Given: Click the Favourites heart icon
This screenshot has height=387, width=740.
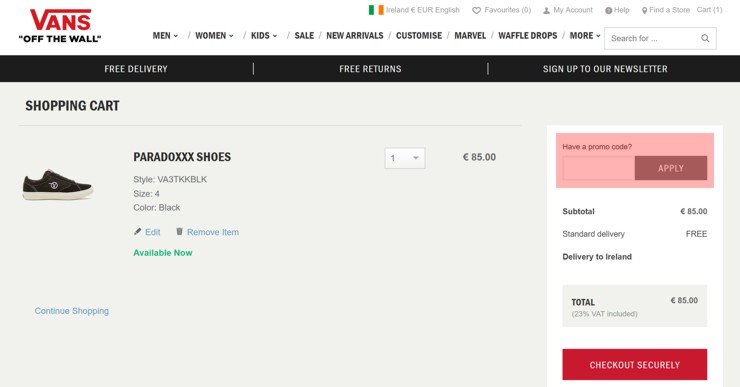Looking at the screenshot, I should pos(477,10).
